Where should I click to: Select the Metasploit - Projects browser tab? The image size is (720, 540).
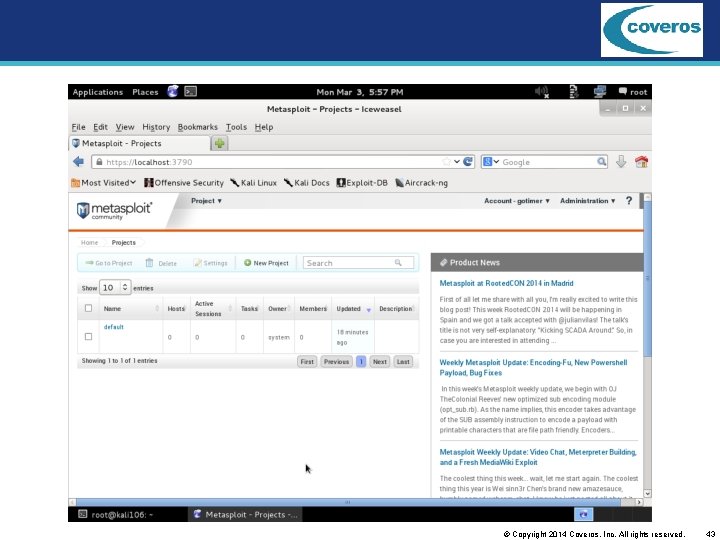[x=140, y=143]
